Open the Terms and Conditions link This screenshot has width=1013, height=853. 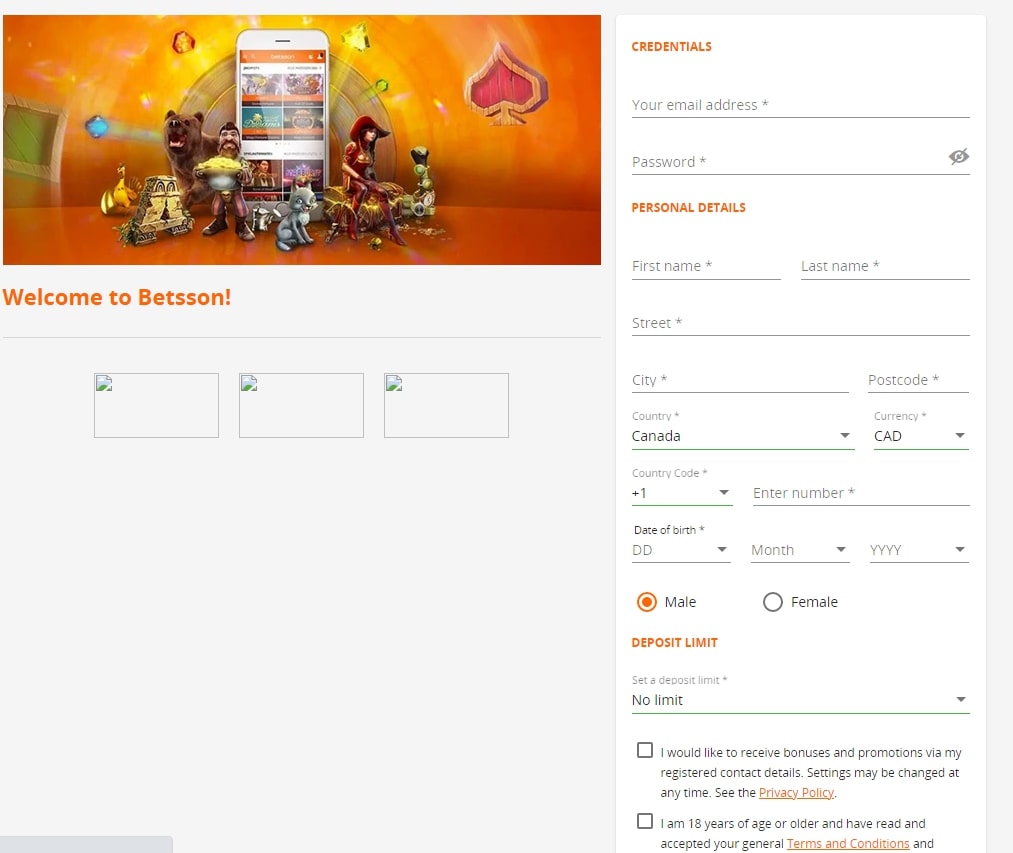click(847, 843)
